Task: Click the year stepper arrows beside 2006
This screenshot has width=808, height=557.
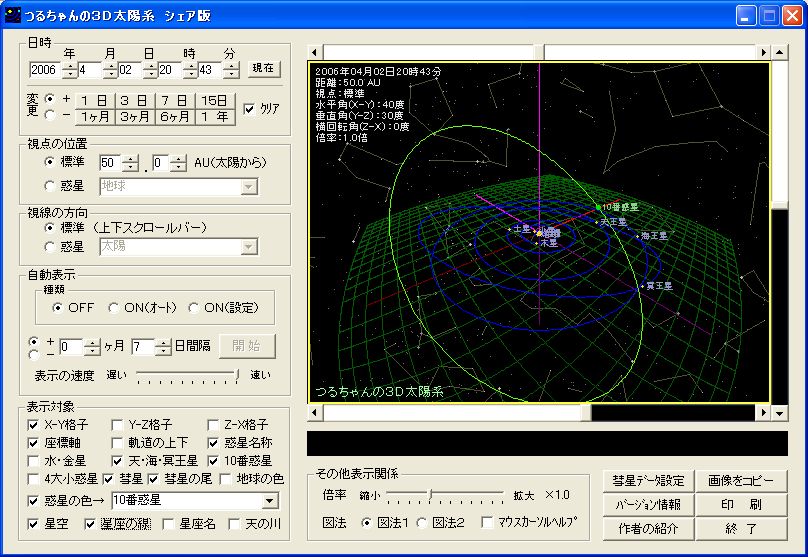Action: (x=69, y=70)
